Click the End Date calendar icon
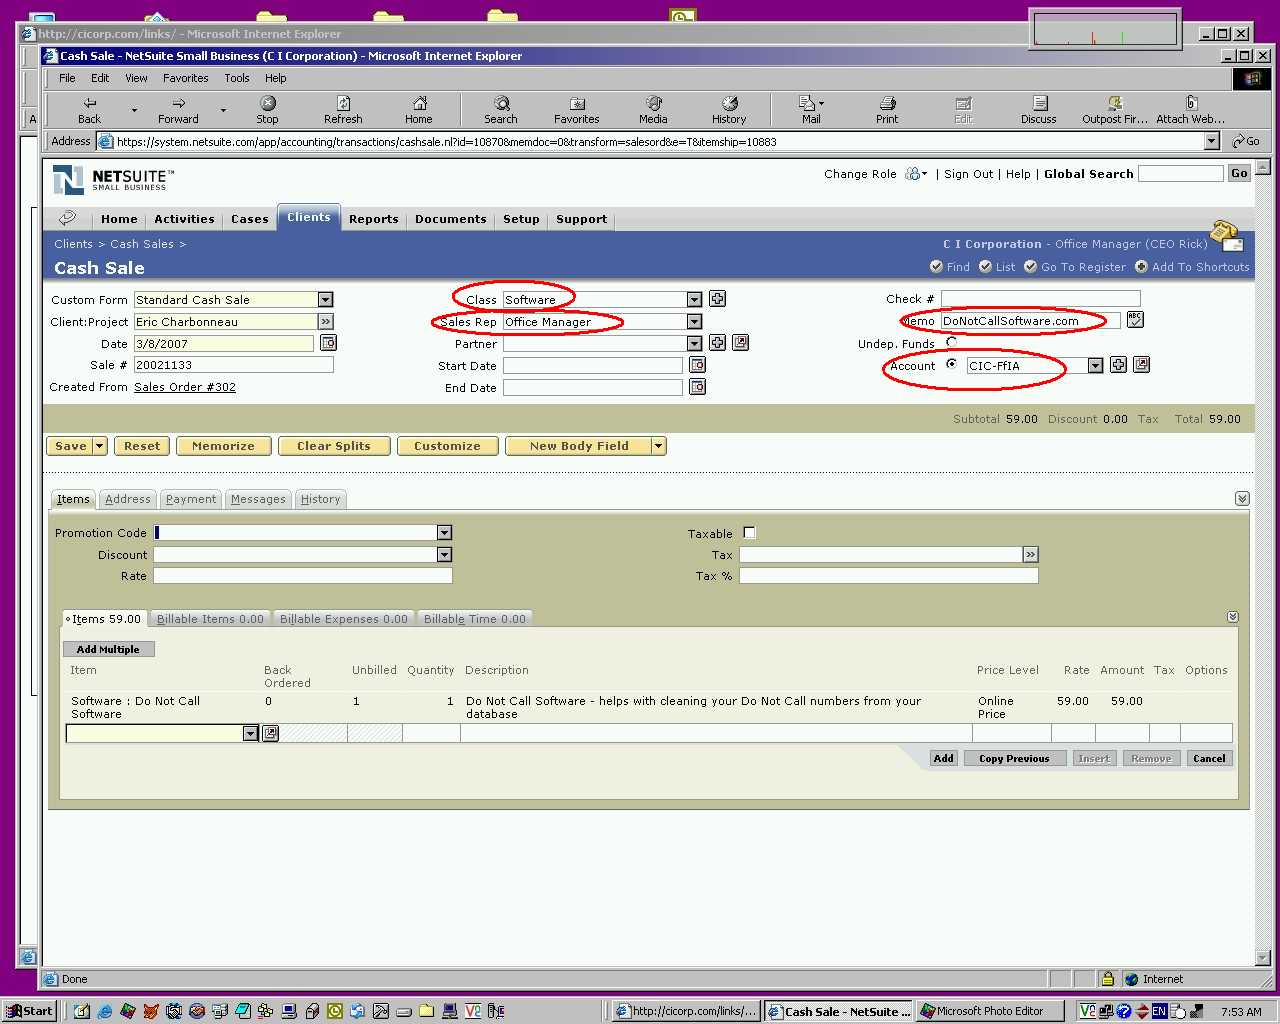This screenshot has height=1024, width=1280. [698, 387]
